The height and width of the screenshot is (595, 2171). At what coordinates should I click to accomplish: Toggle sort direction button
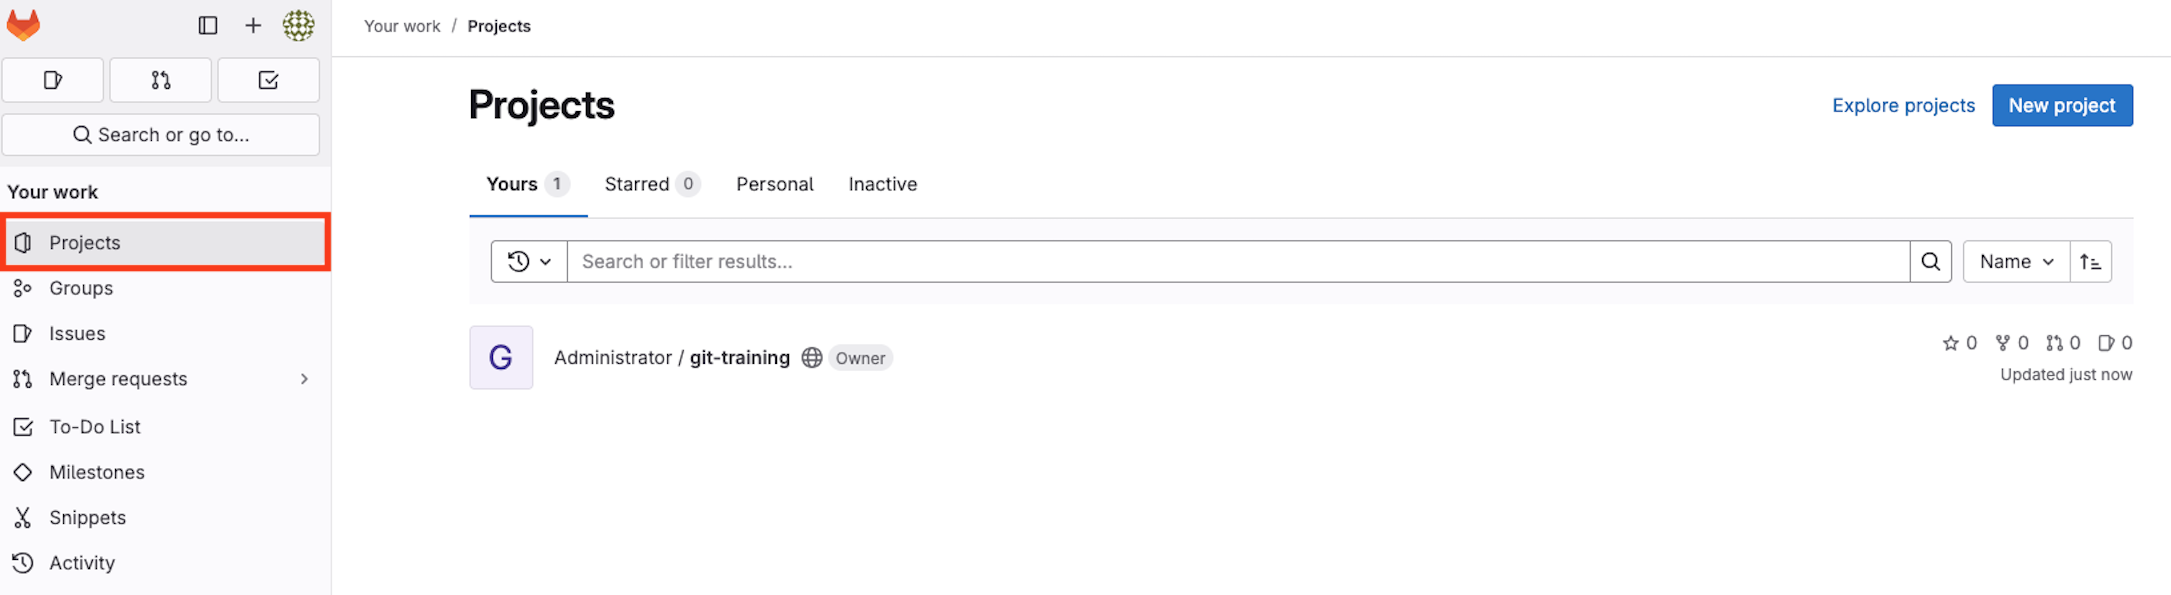[2090, 262]
